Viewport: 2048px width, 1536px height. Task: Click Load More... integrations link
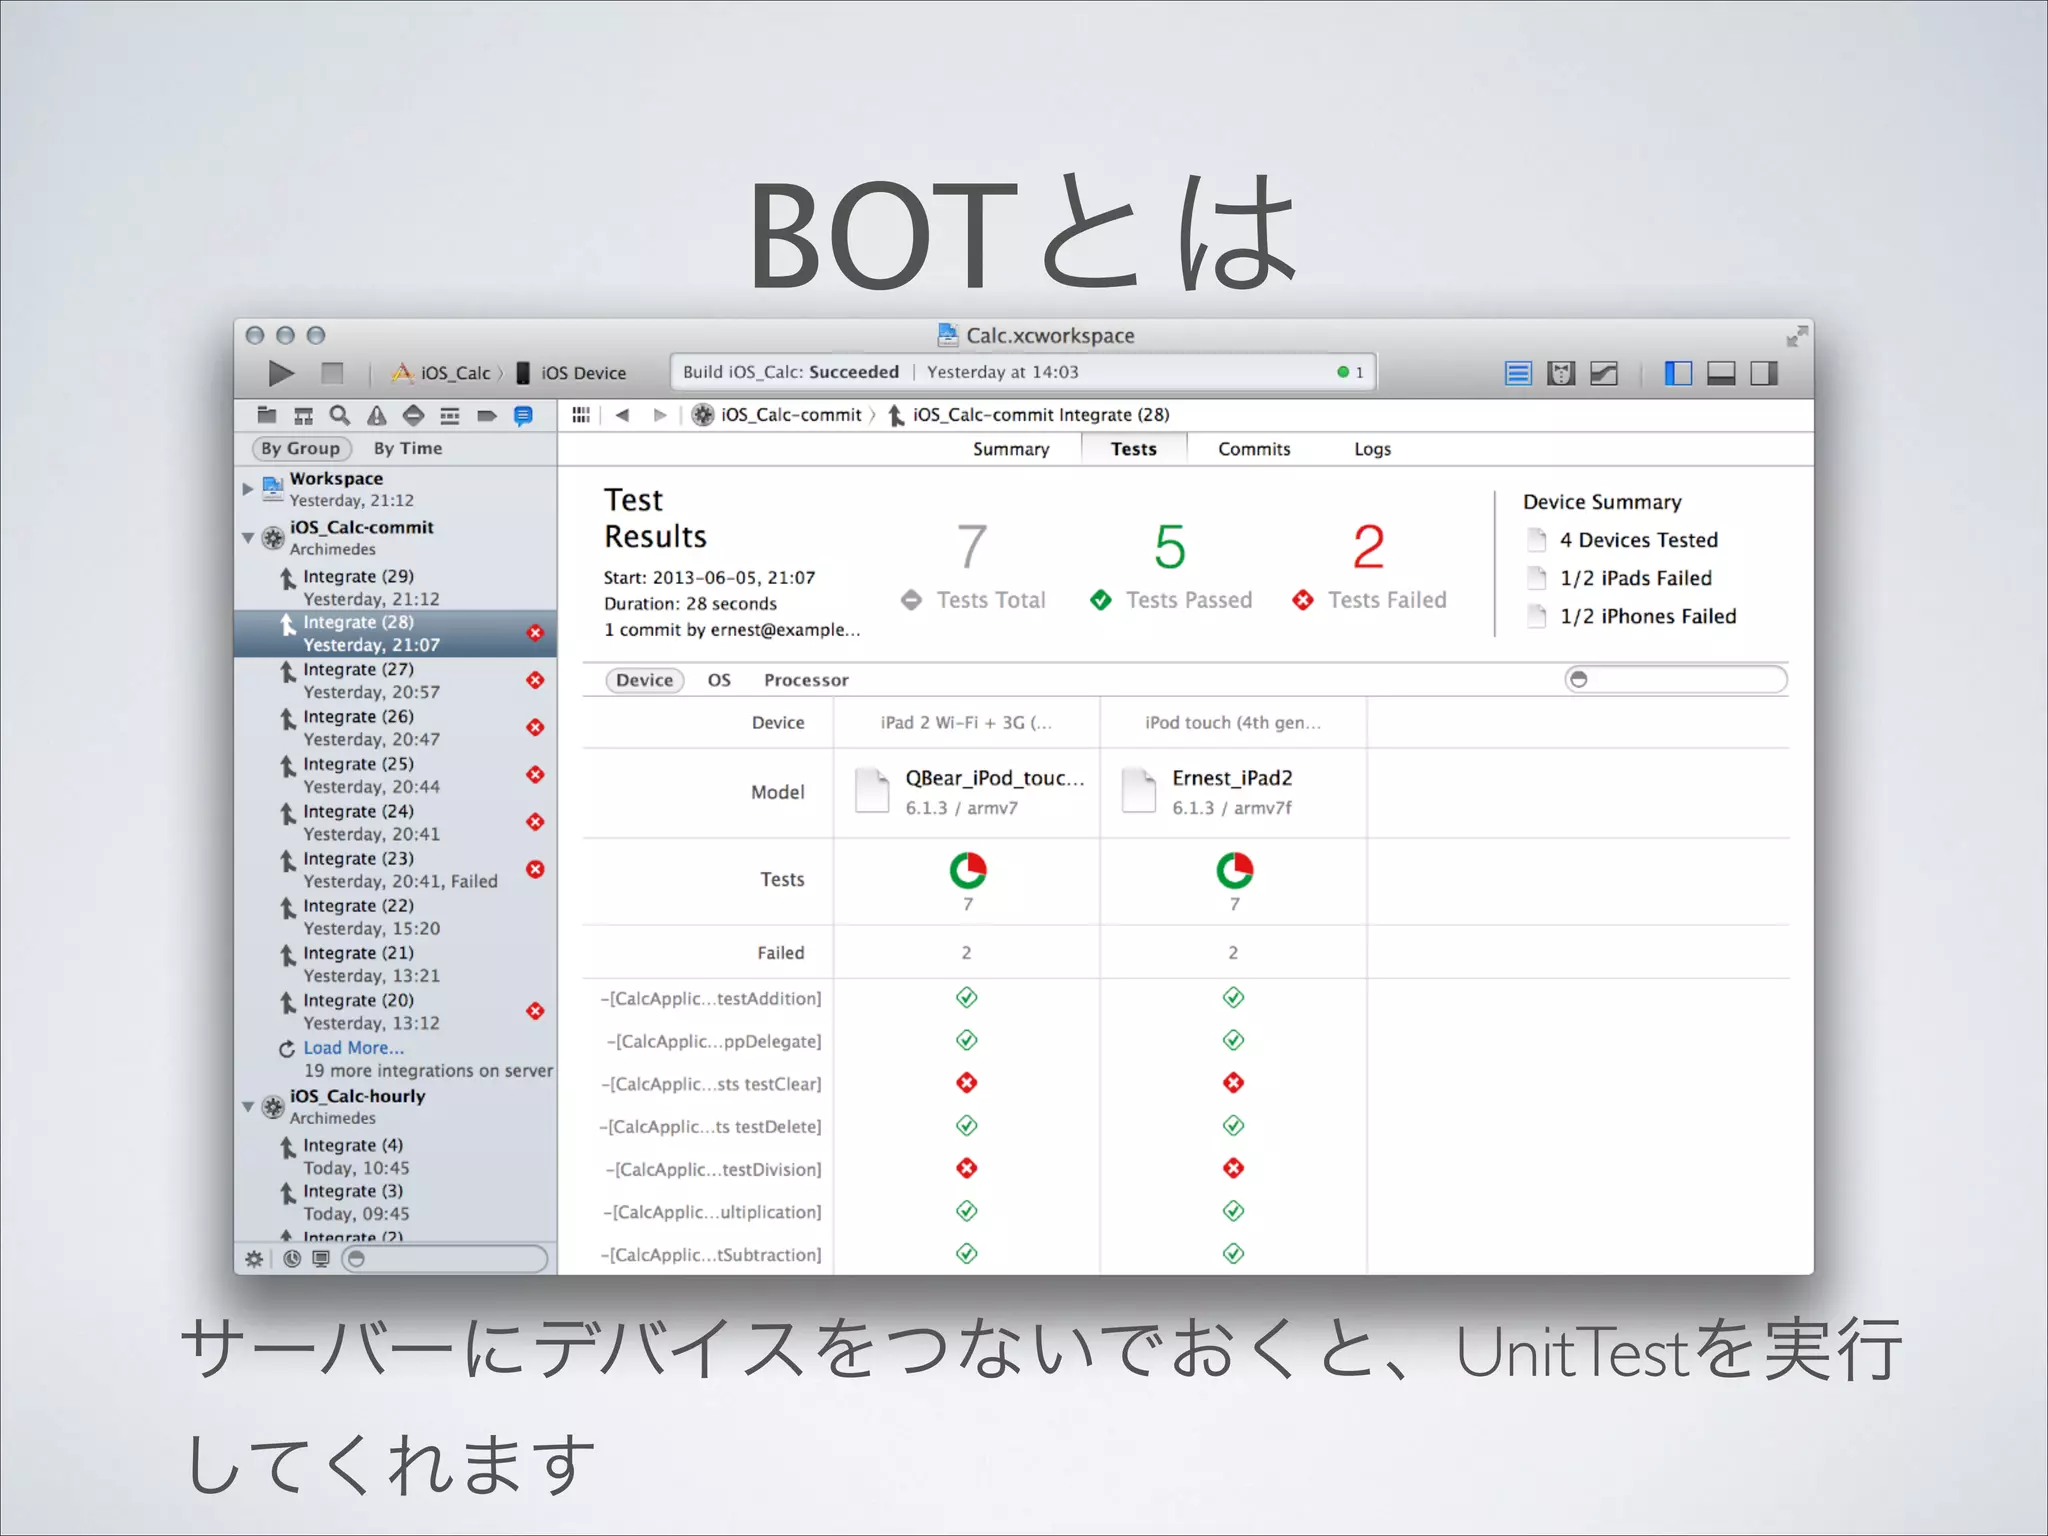[x=353, y=1048]
